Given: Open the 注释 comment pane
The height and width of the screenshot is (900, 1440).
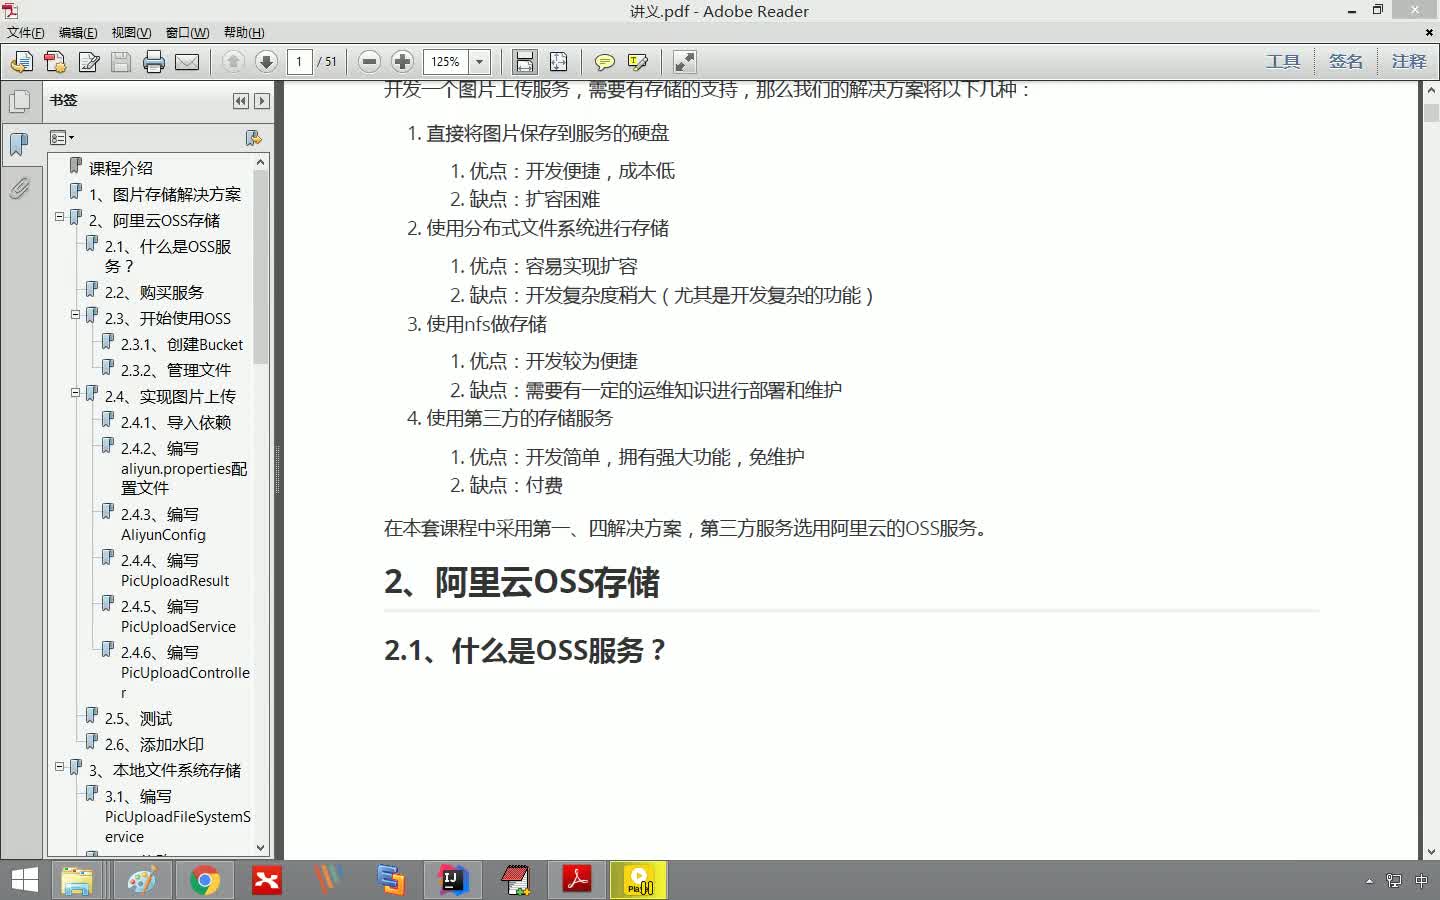Looking at the screenshot, I should (x=1409, y=62).
